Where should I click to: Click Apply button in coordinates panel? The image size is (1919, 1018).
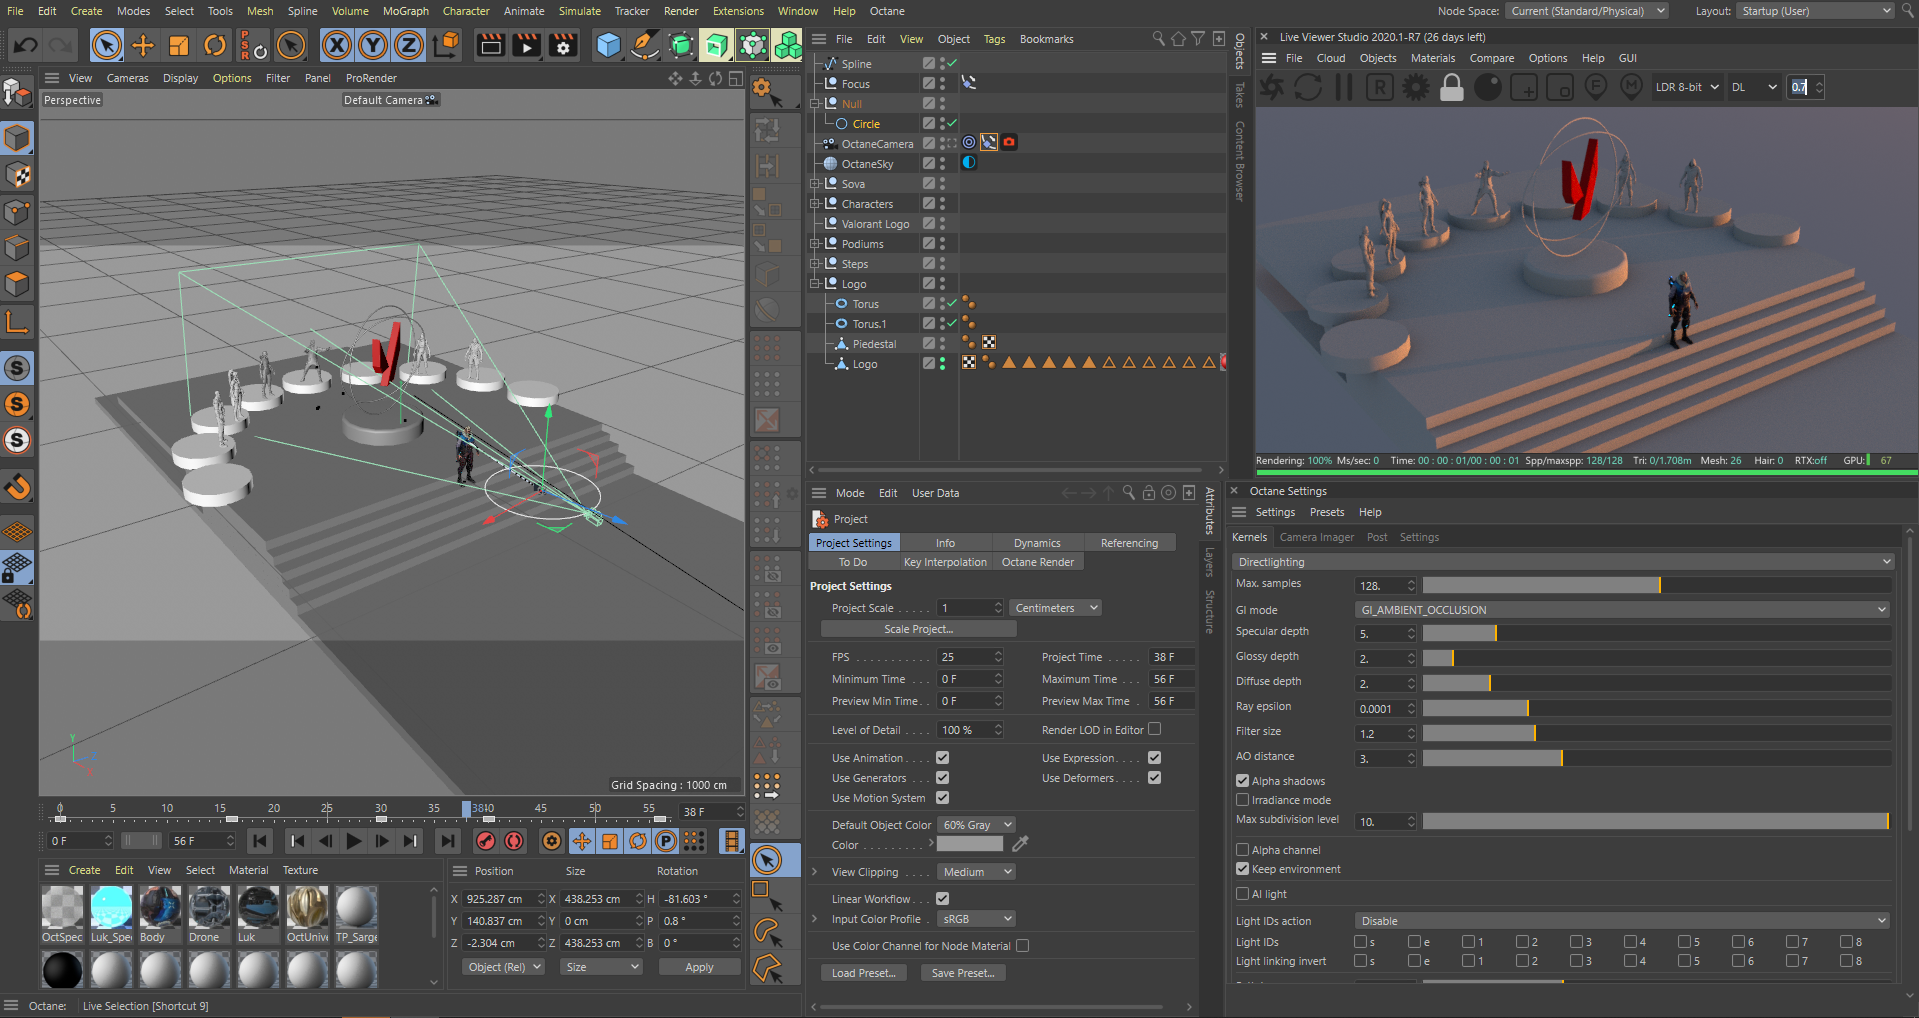(x=699, y=967)
